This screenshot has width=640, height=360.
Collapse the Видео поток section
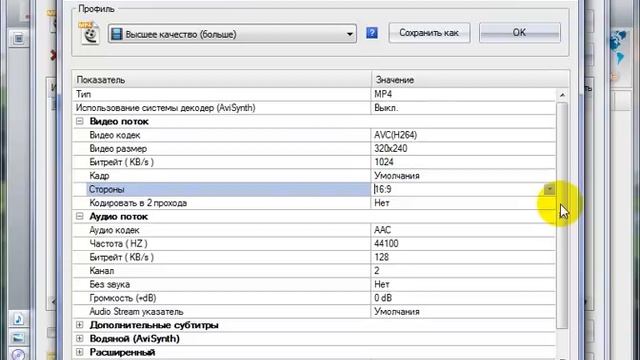80,121
